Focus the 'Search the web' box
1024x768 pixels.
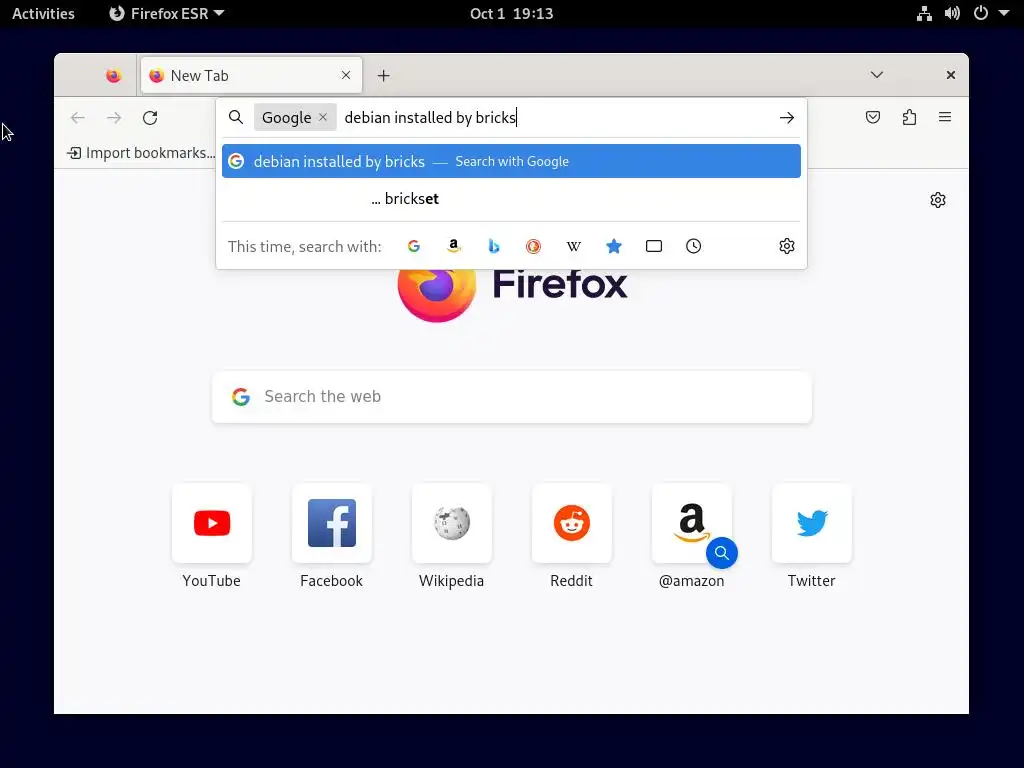tap(512, 397)
